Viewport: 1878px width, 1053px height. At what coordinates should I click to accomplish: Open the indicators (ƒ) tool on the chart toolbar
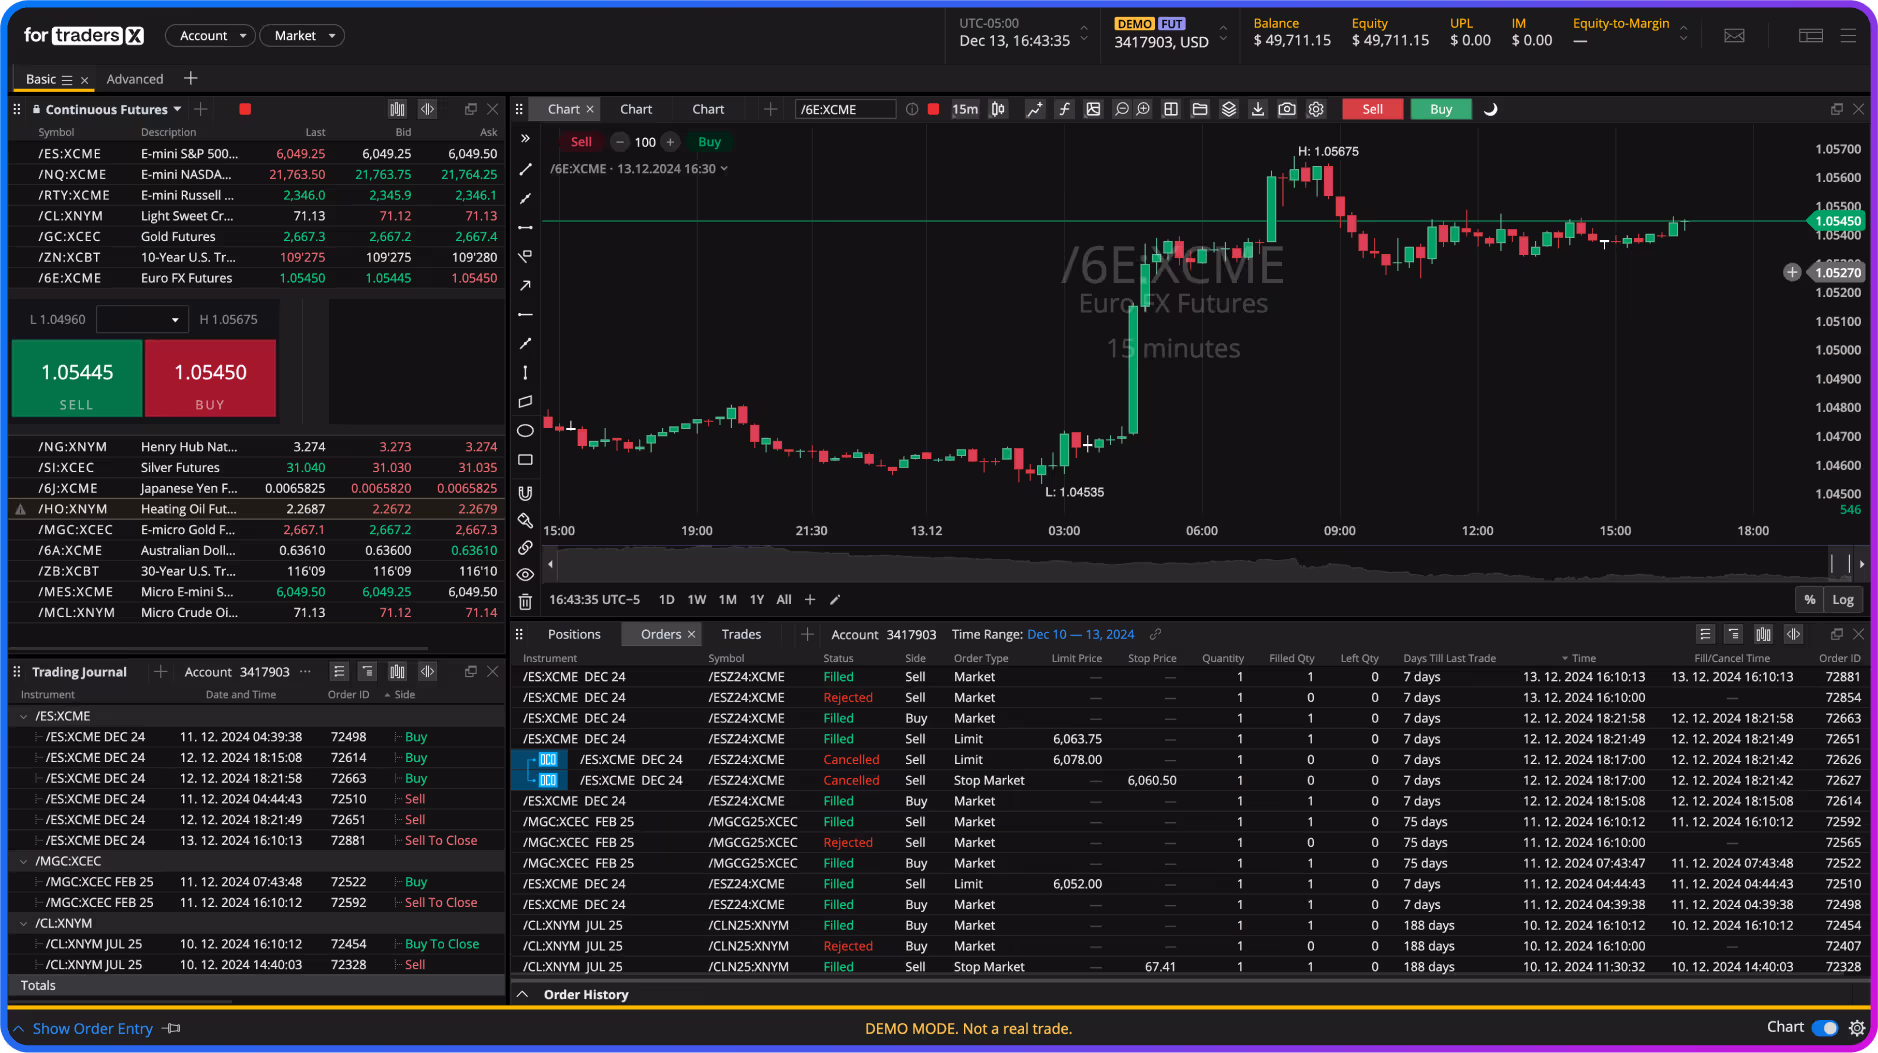[x=1063, y=109]
